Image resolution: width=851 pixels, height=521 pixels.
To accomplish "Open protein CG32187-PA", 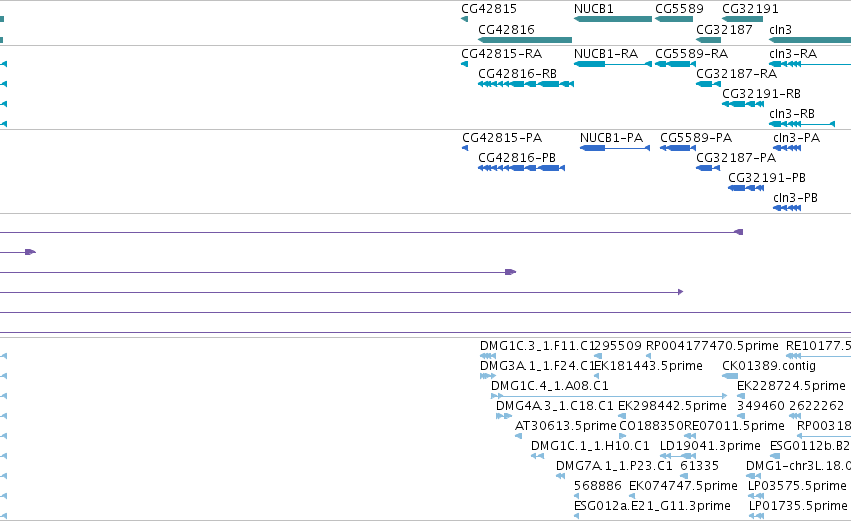I will coord(736,157).
